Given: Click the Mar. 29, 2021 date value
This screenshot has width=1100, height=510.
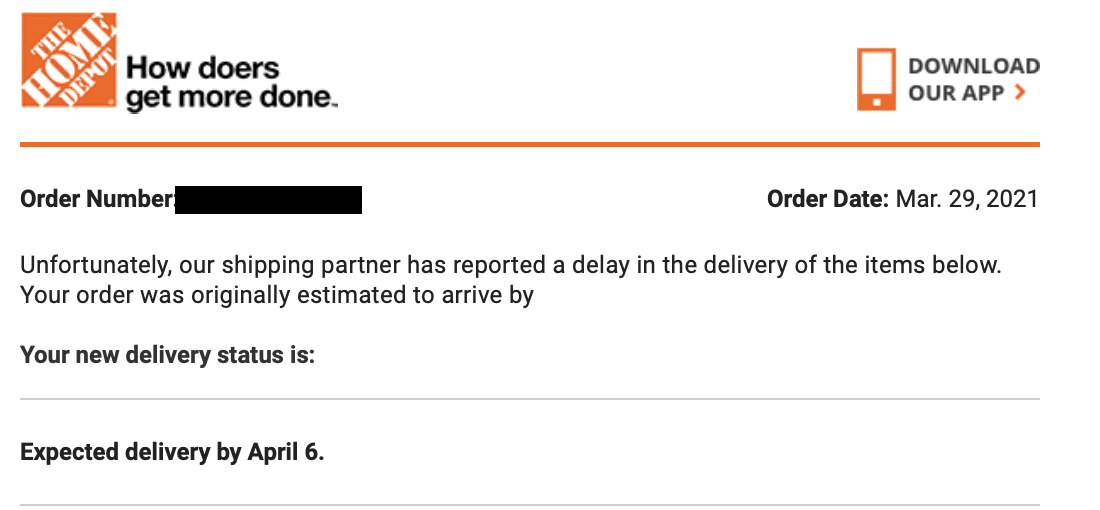Looking at the screenshot, I should 967,199.
